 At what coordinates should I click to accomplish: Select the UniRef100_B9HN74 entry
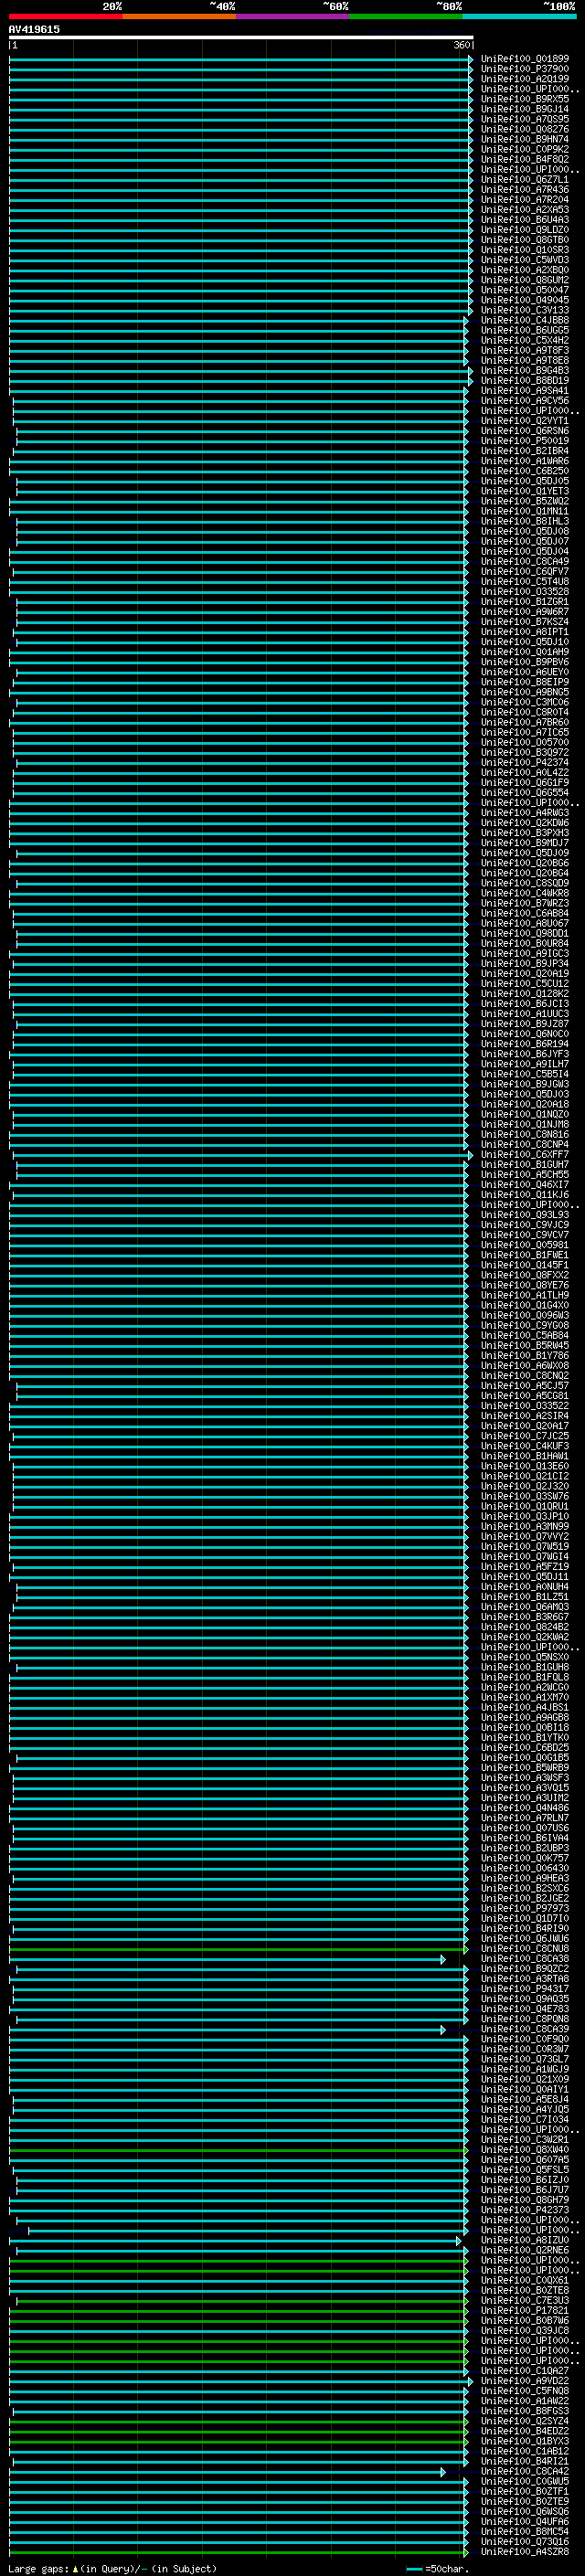pos(524,139)
